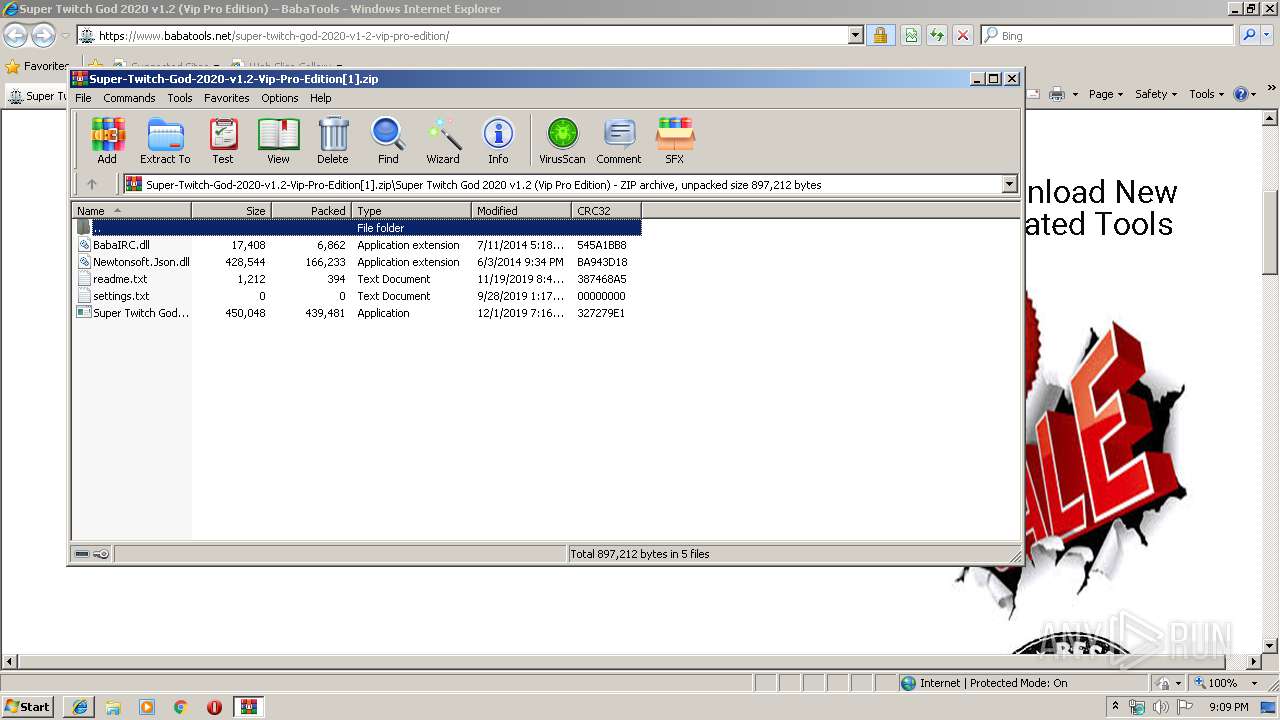1280x720 pixels.
Task: Launch the Wizard tool
Action: click(x=443, y=140)
